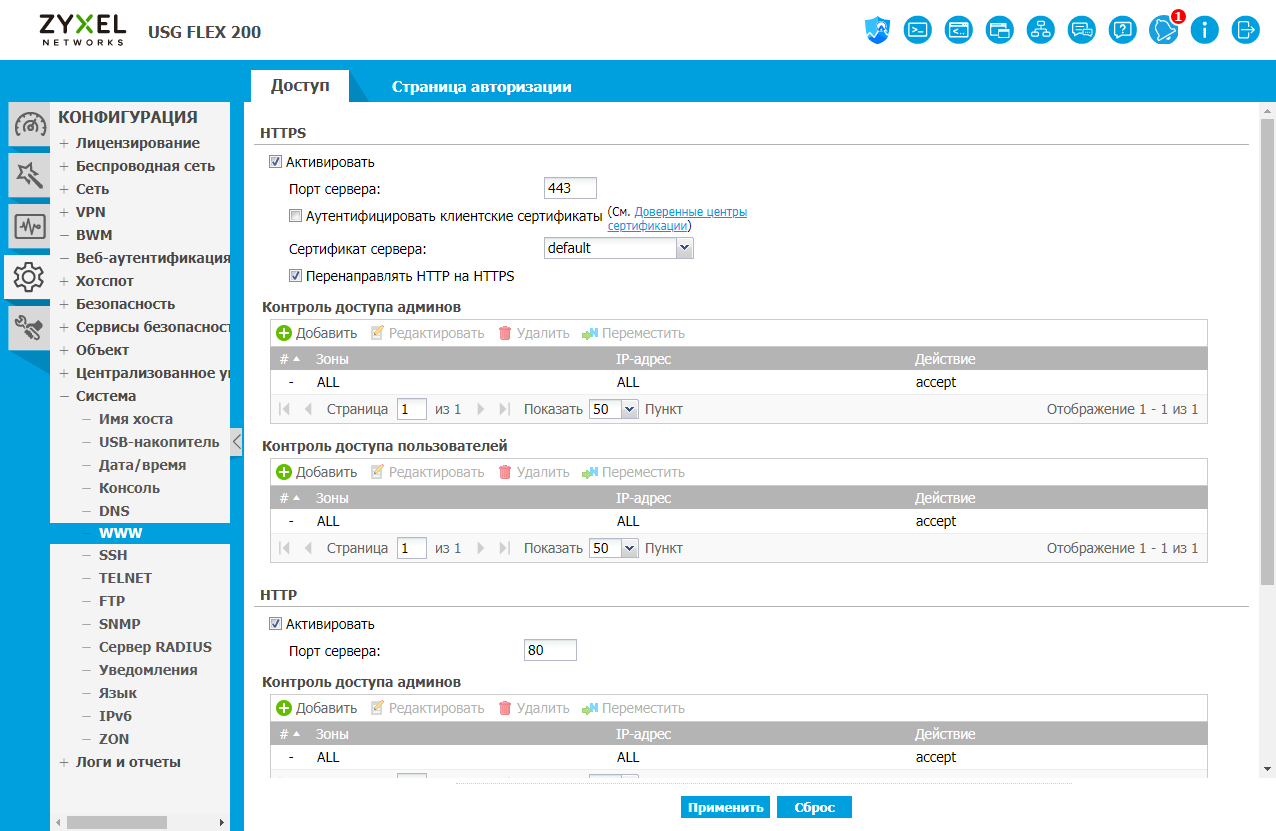Expand the Хотспот tree node
The height and width of the screenshot is (831, 1276).
[x=63, y=281]
